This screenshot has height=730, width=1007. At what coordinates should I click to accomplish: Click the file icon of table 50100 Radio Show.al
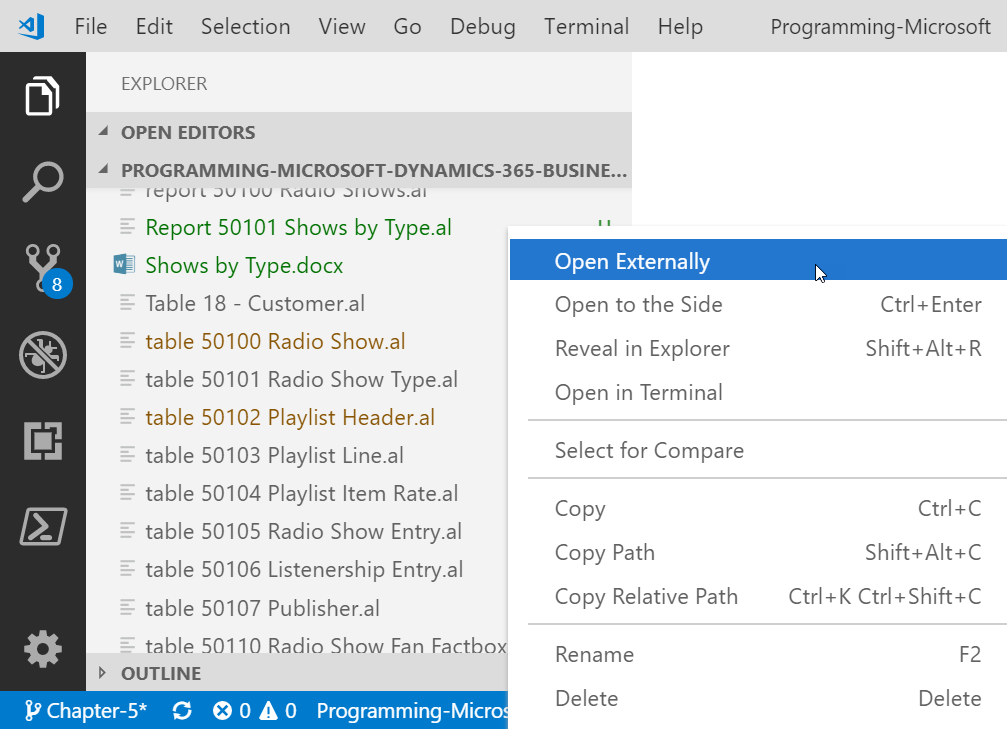click(127, 341)
